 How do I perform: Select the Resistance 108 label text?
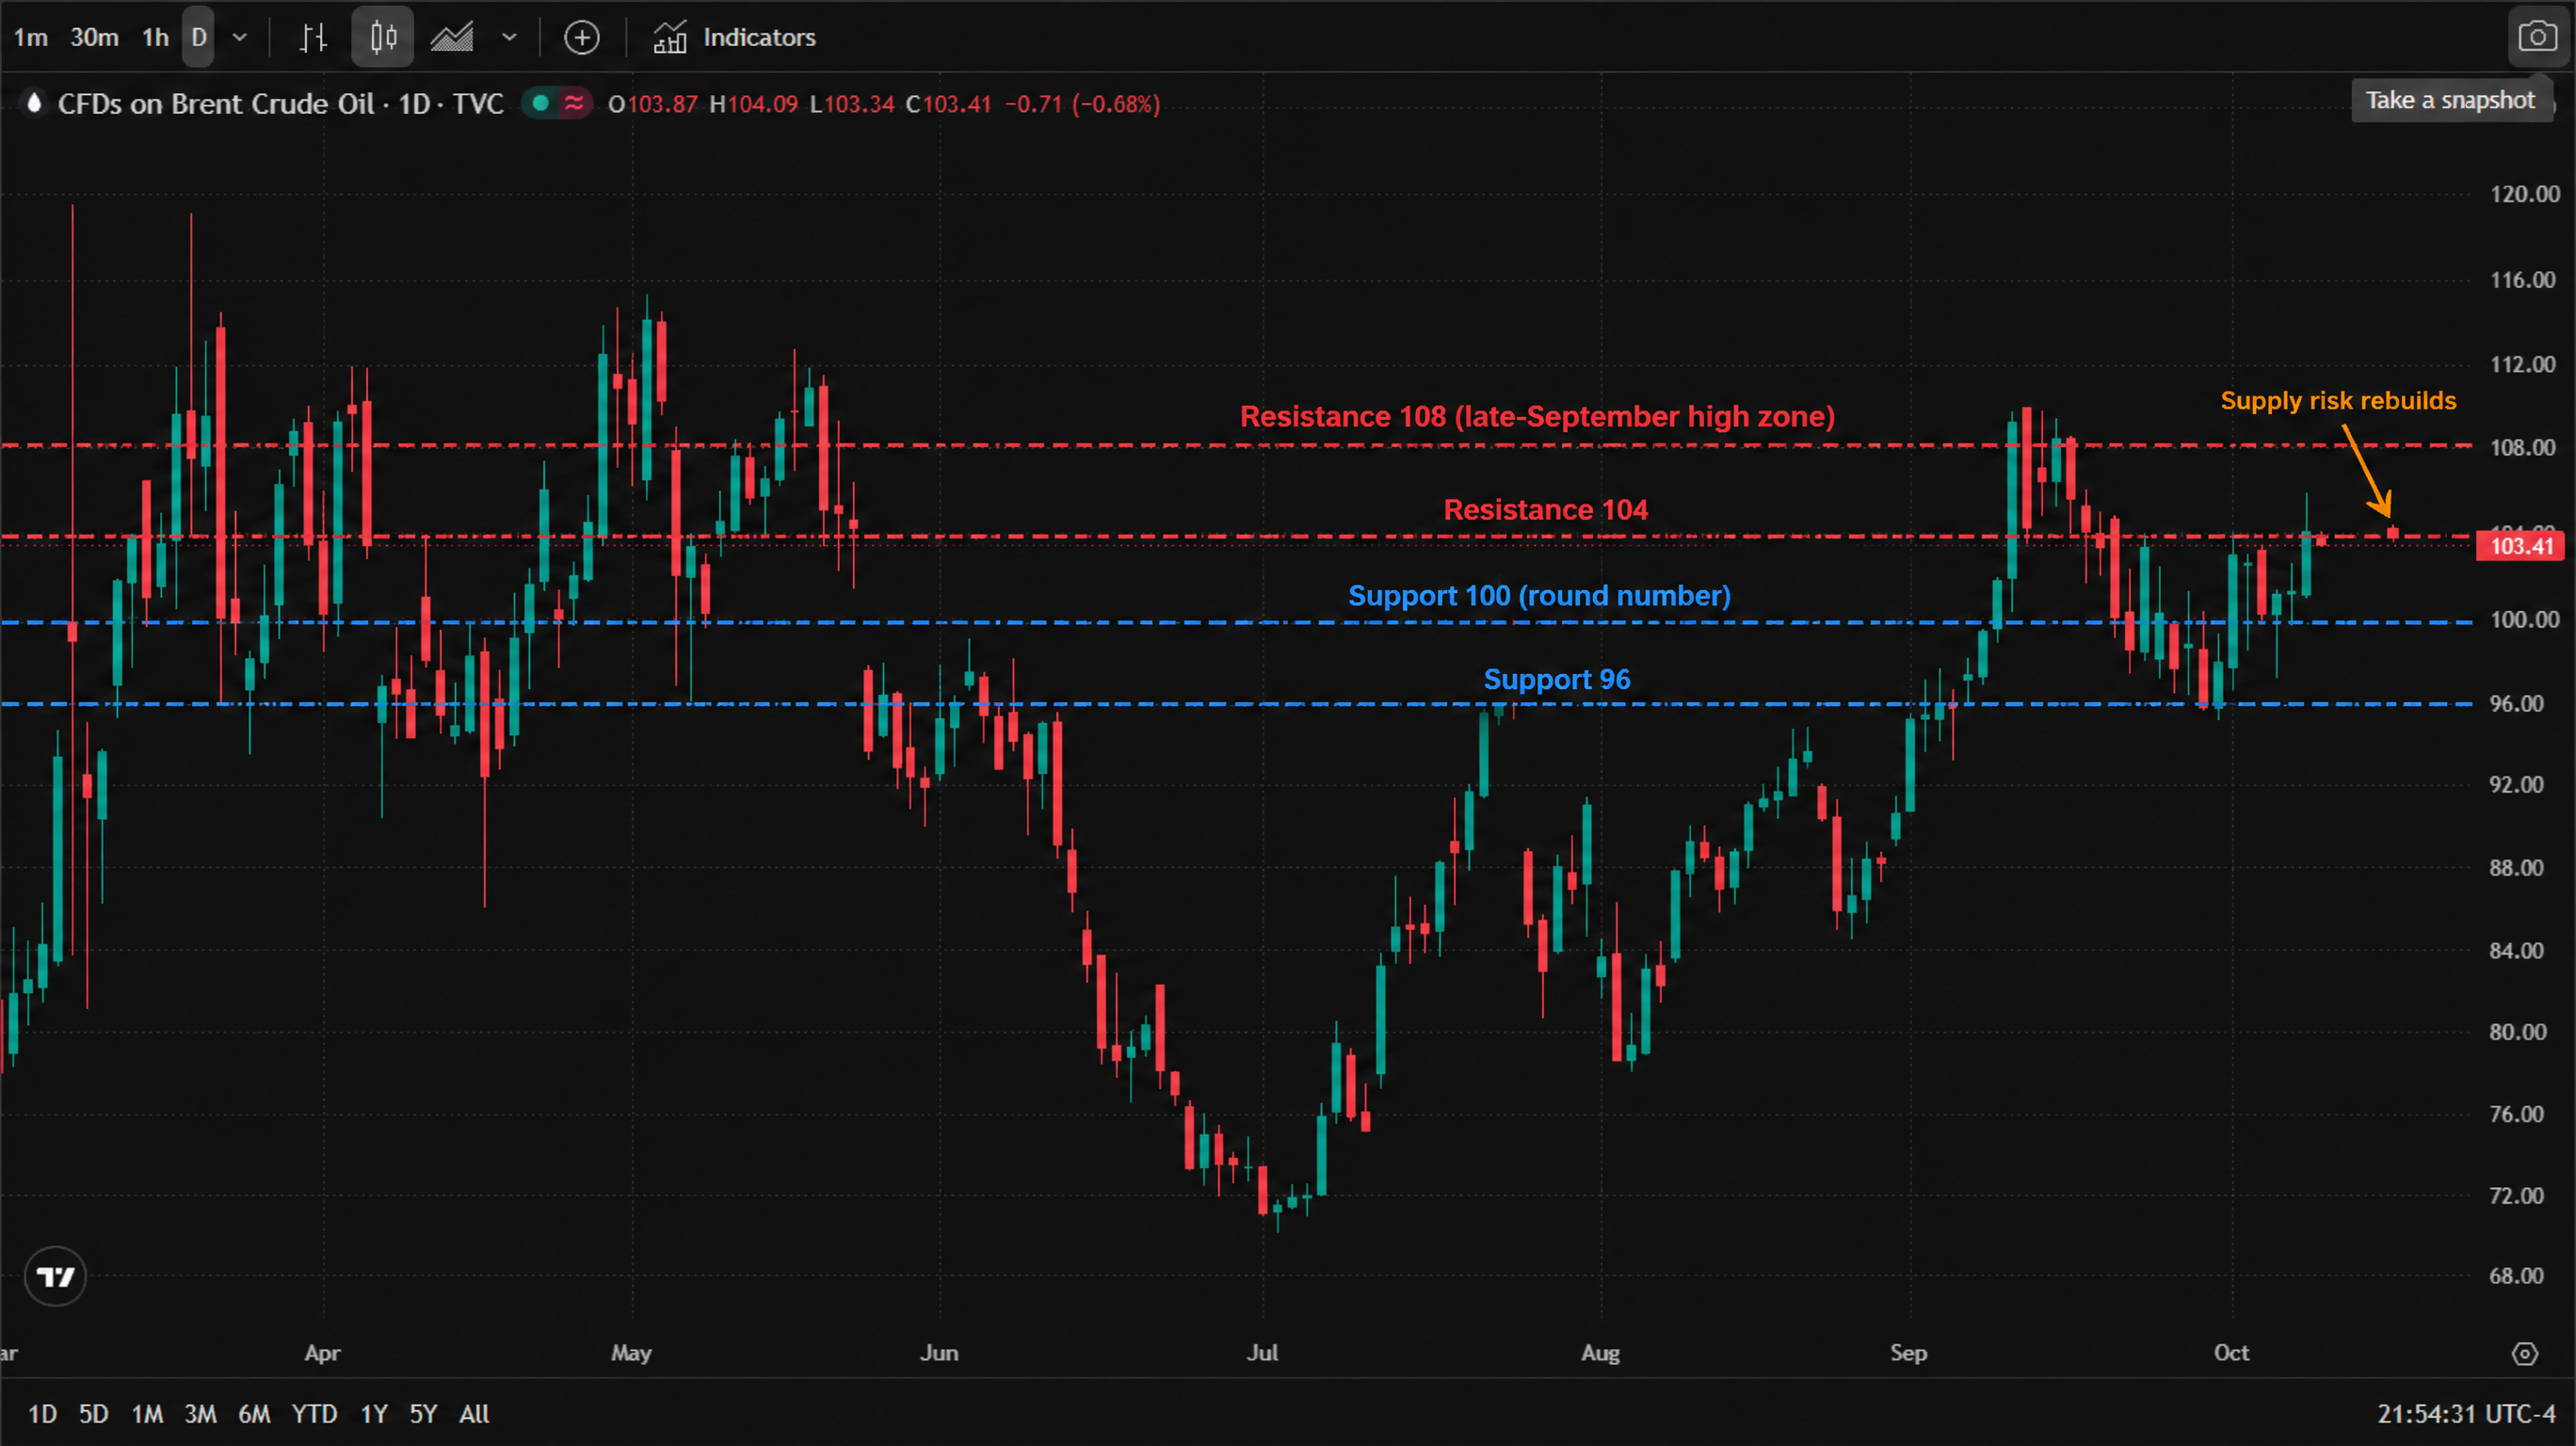tap(1537, 416)
